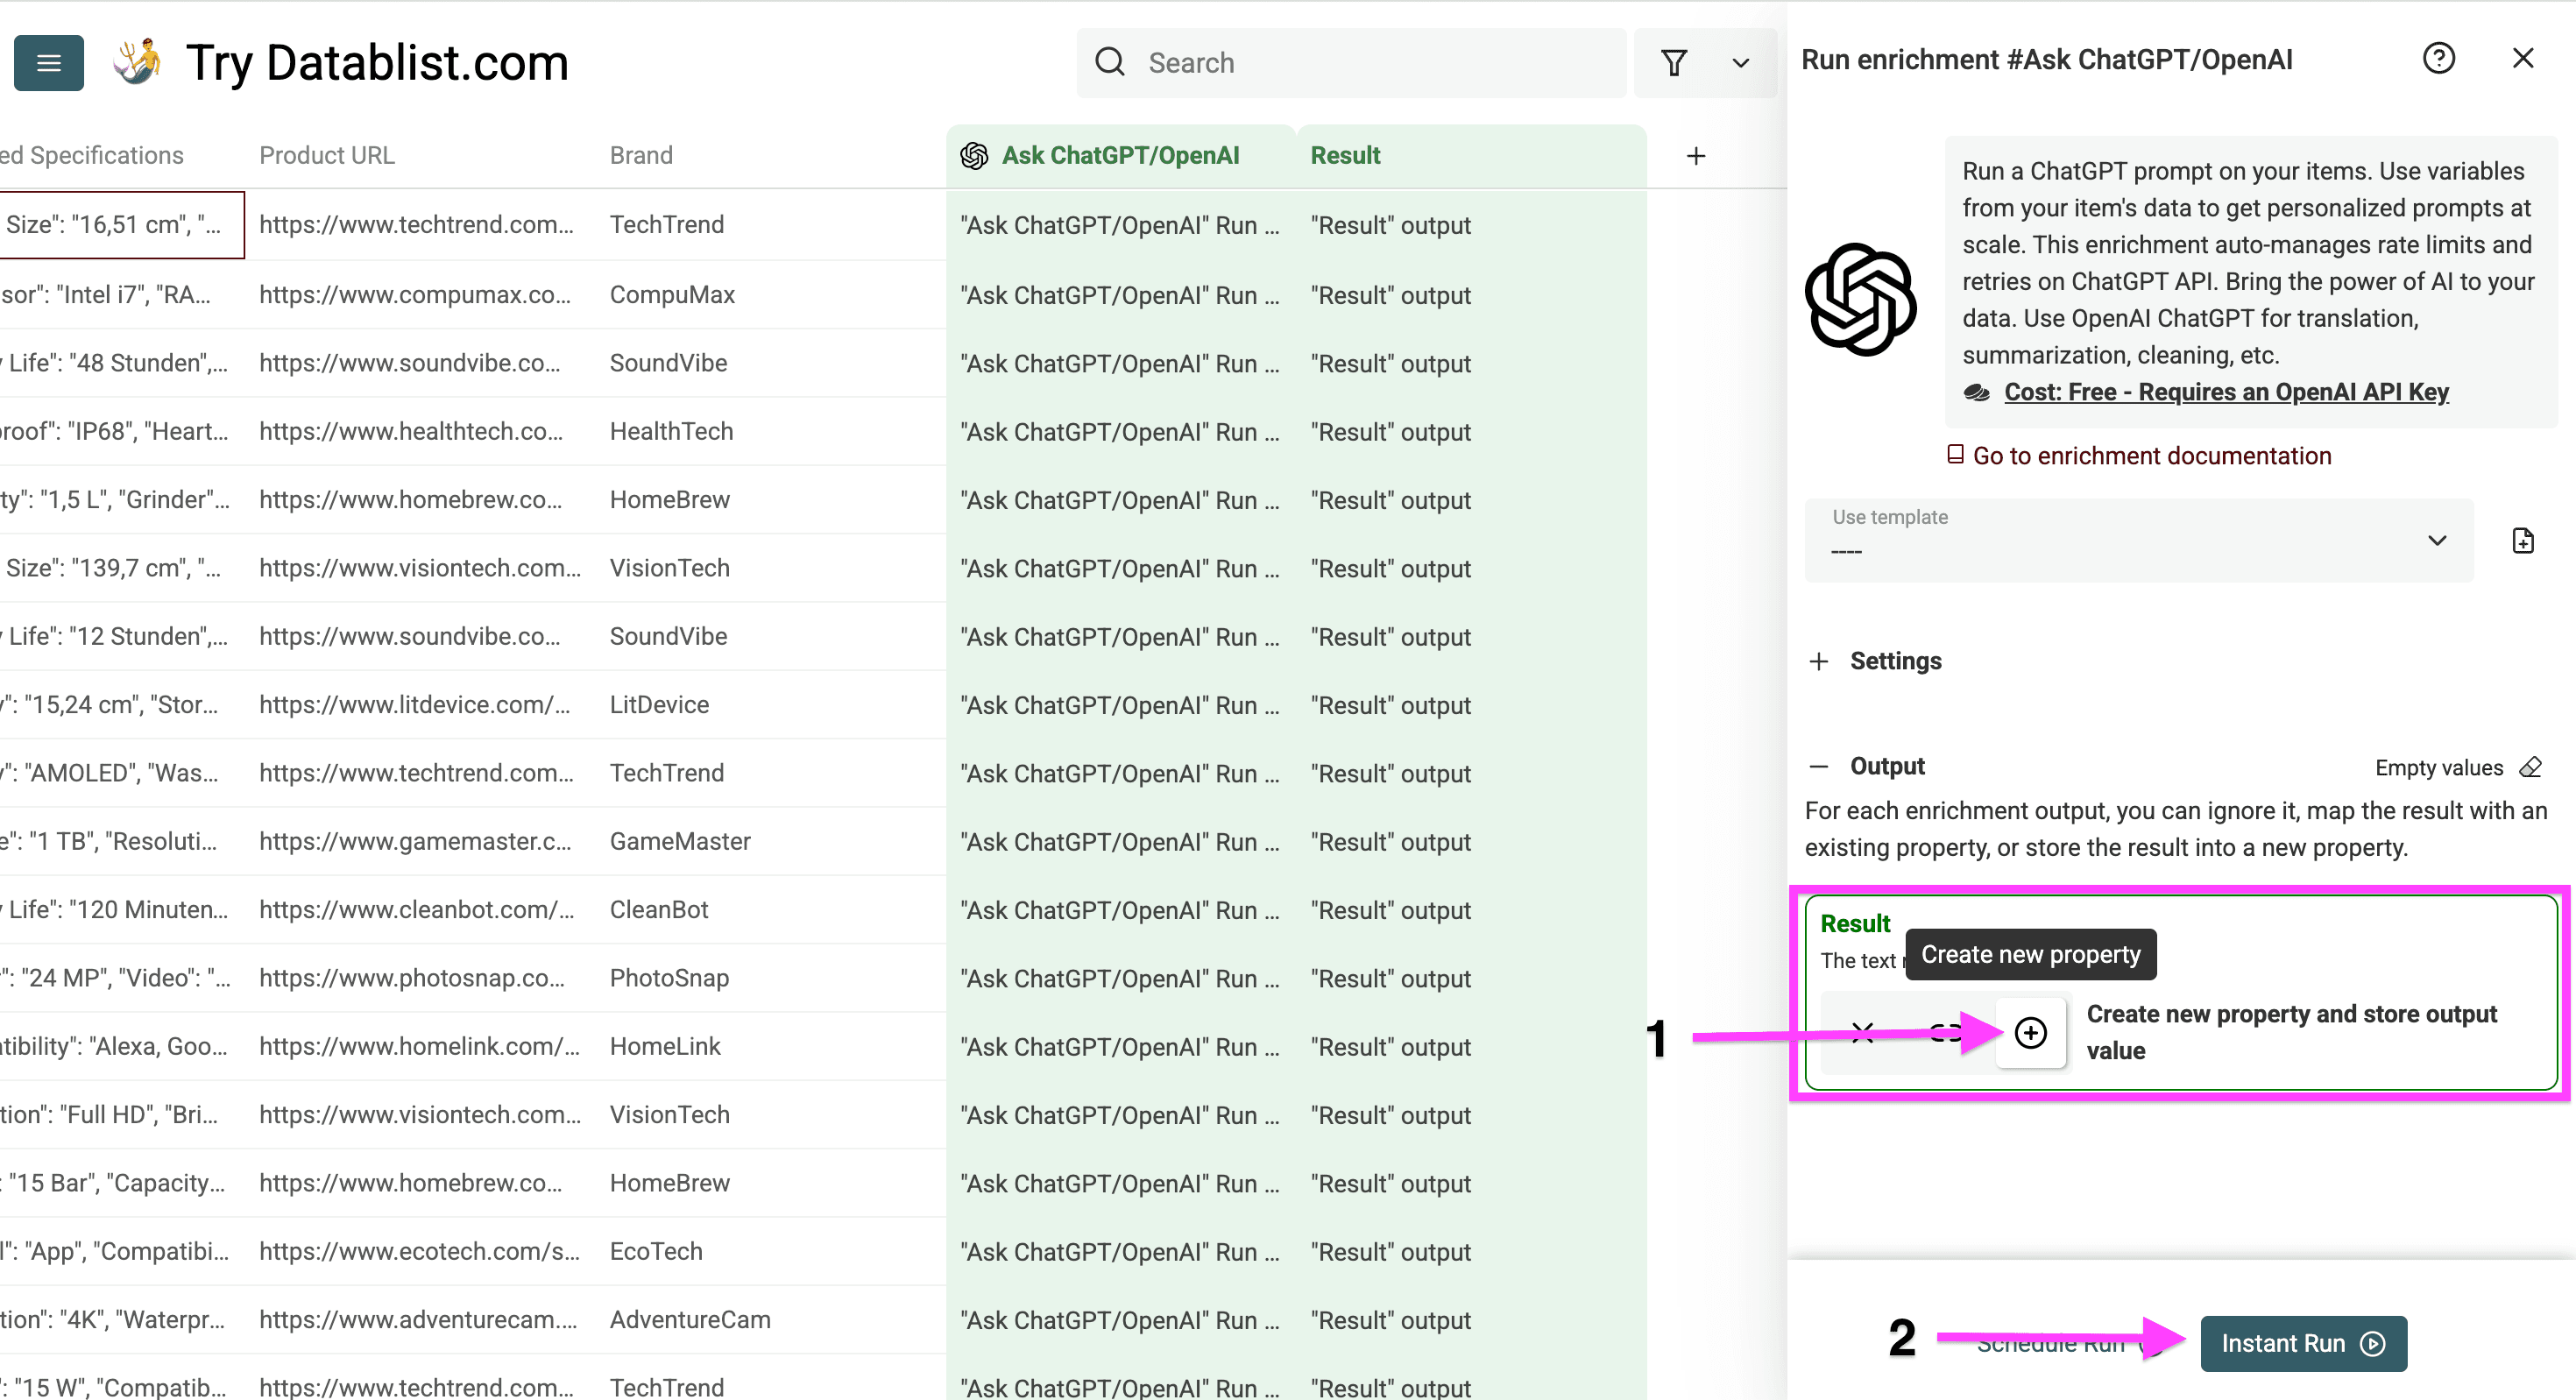Click the filter icon next to search
The image size is (2576, 1400).
(x=1675, y=62)
